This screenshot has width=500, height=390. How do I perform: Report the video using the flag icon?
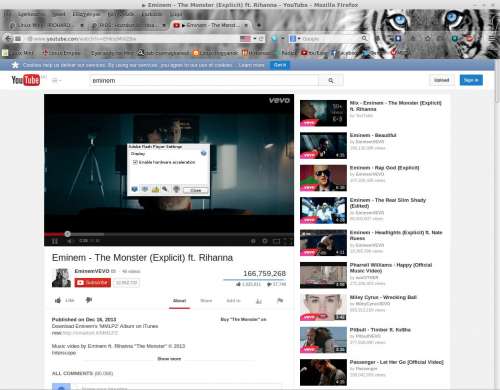click(280, 301)
